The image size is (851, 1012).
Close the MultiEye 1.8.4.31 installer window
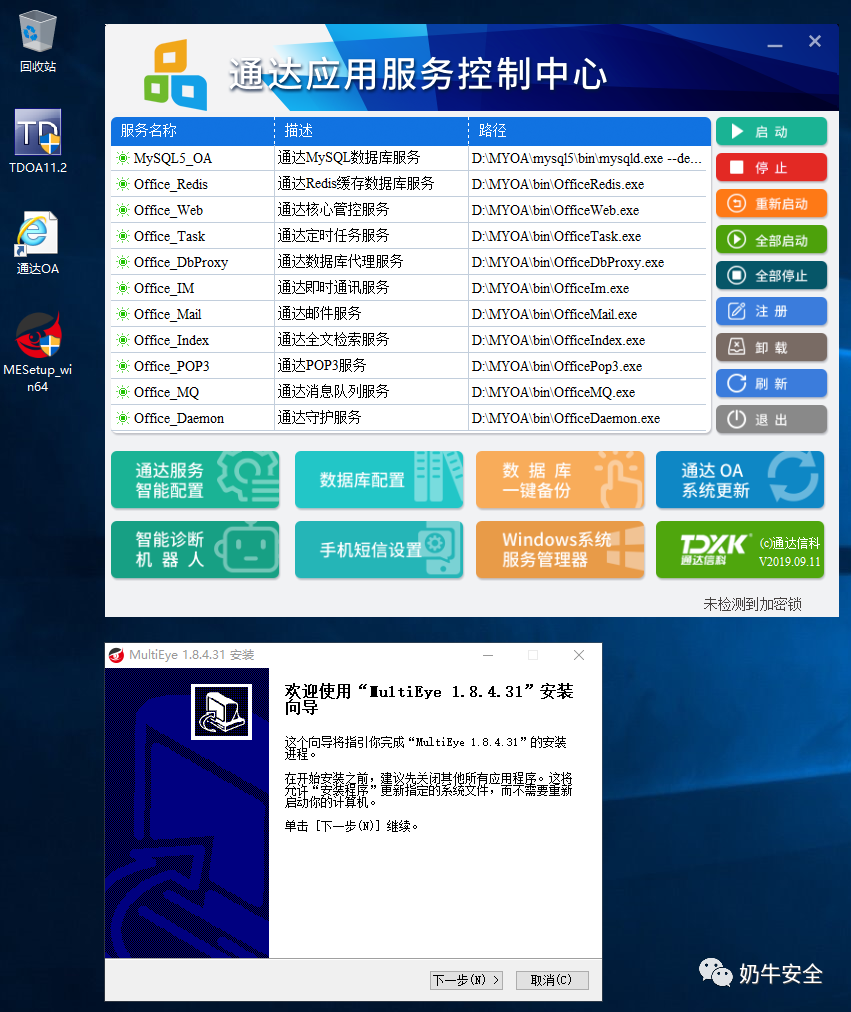(x=579, y=655)
